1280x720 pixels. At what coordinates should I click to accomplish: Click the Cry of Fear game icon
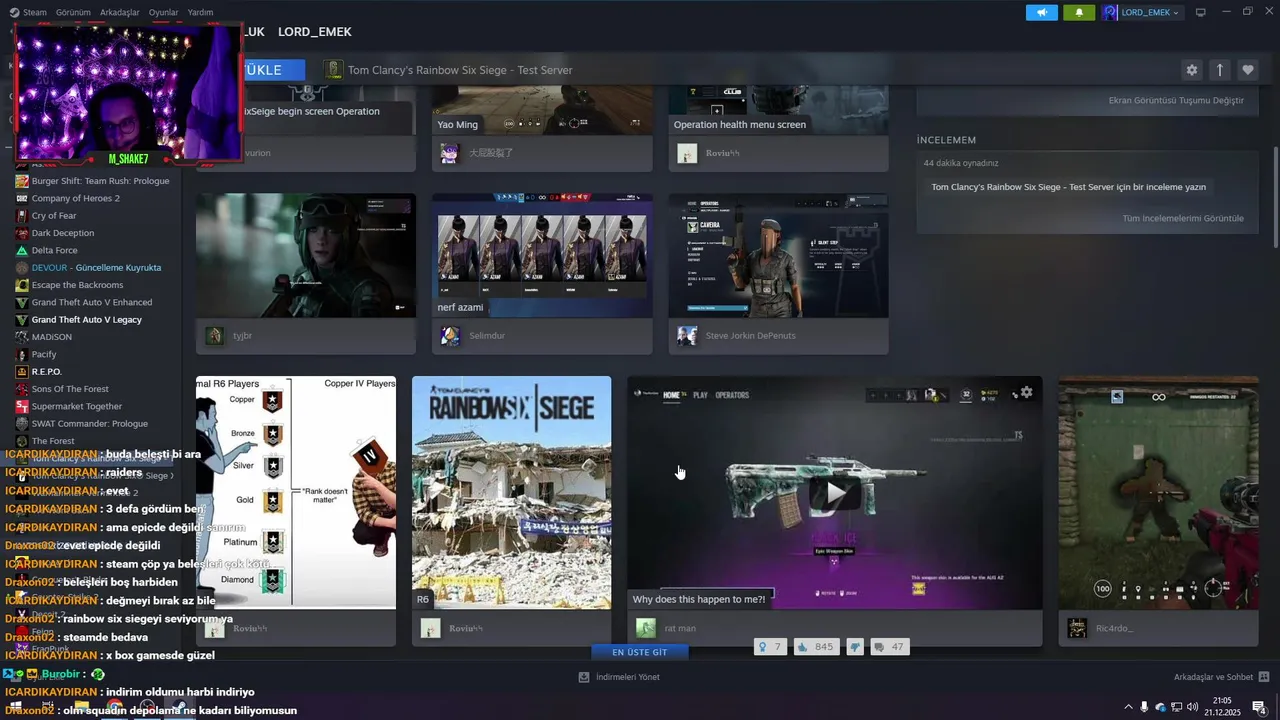[x=22, y=216]
